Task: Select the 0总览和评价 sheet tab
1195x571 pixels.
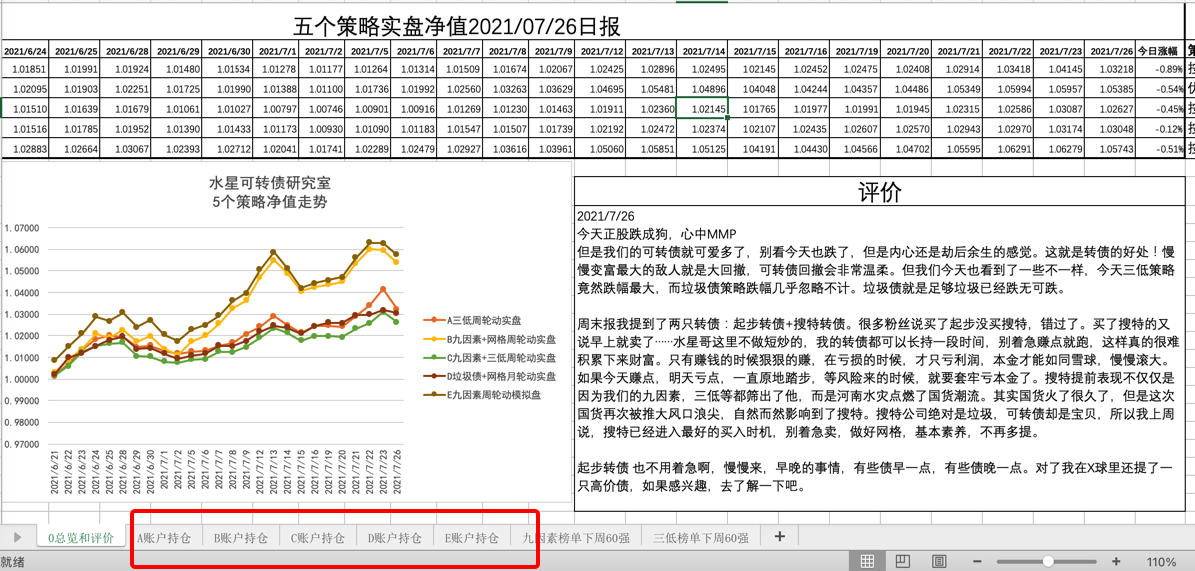Action: click(x=81, y=538)
